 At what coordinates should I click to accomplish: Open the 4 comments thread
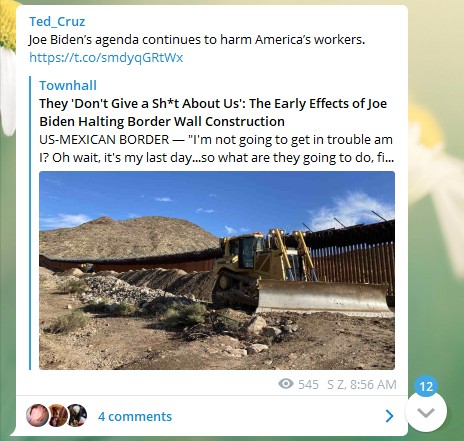tap(135, 416)
